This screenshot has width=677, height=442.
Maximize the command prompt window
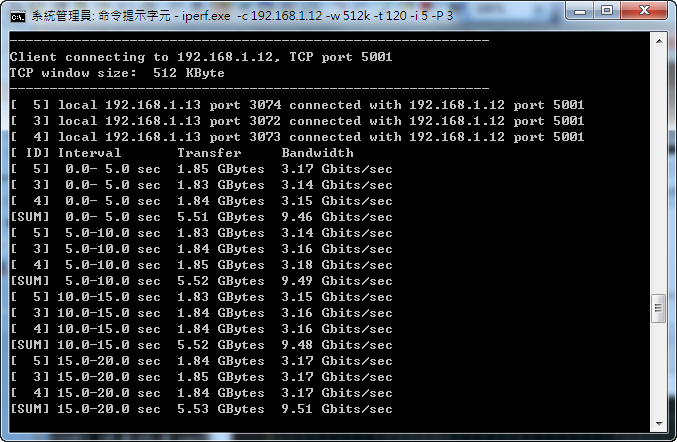coord(607,11)
